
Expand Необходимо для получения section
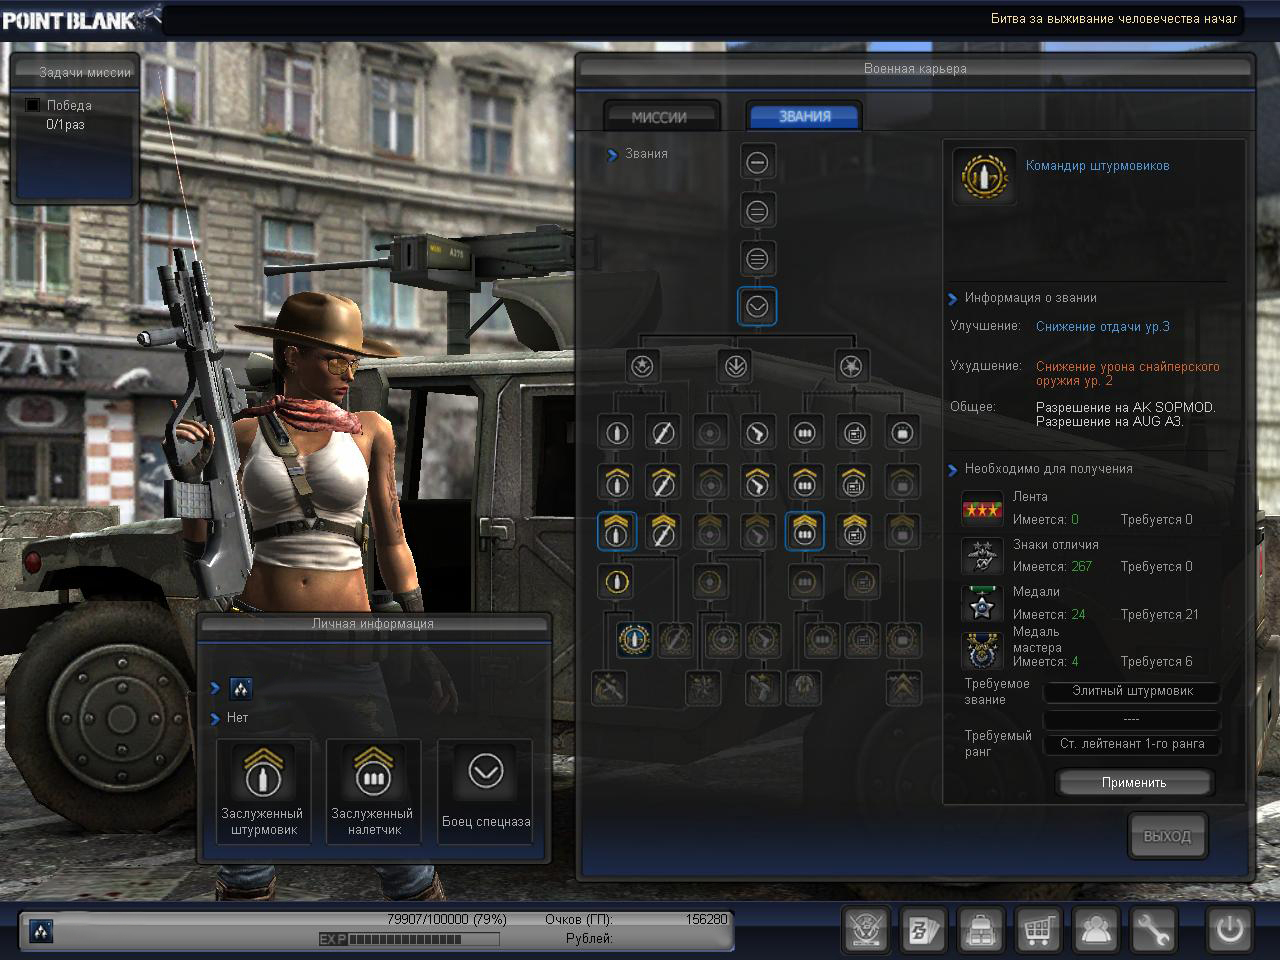[952, 469]
